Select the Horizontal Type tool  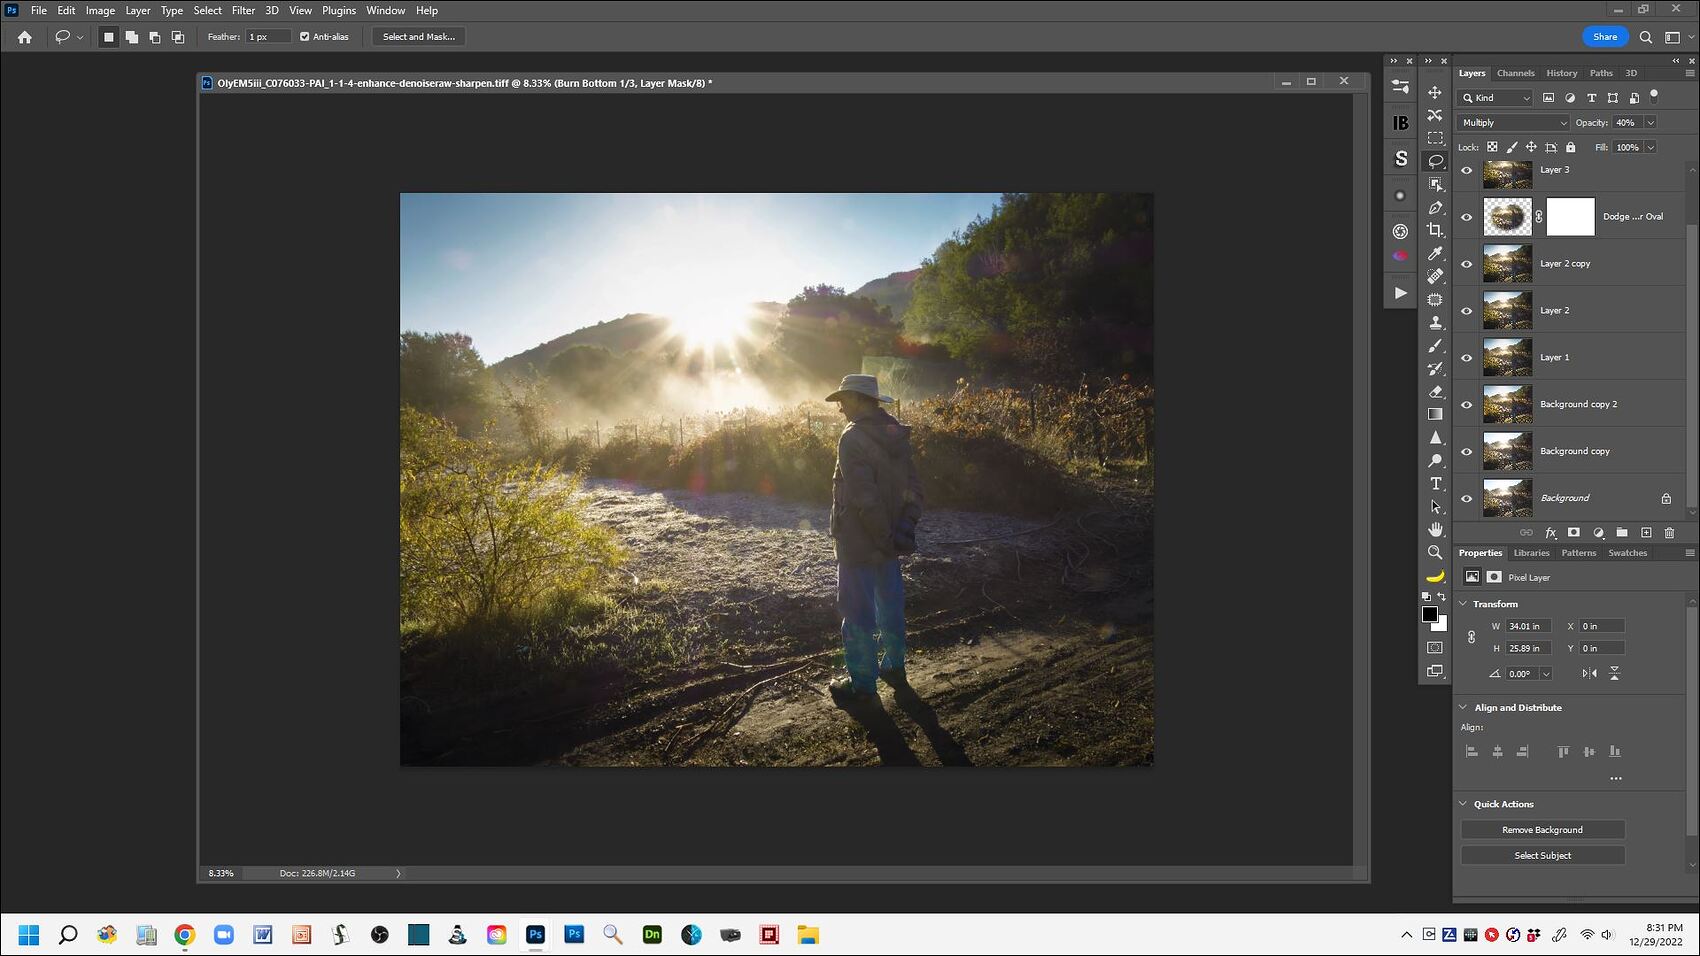coord(1436,483)
